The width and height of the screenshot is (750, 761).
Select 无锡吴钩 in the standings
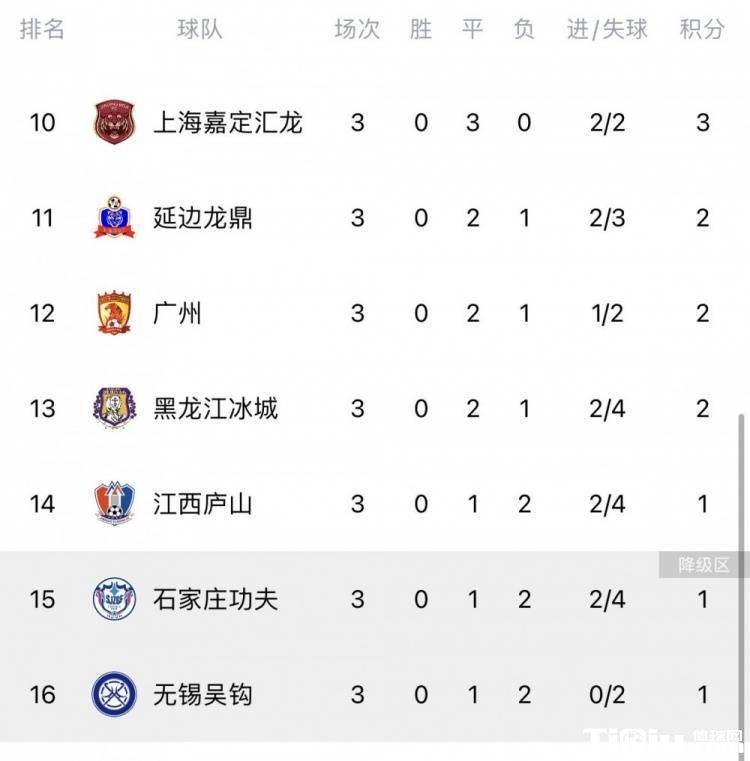[x=202, y=694]
